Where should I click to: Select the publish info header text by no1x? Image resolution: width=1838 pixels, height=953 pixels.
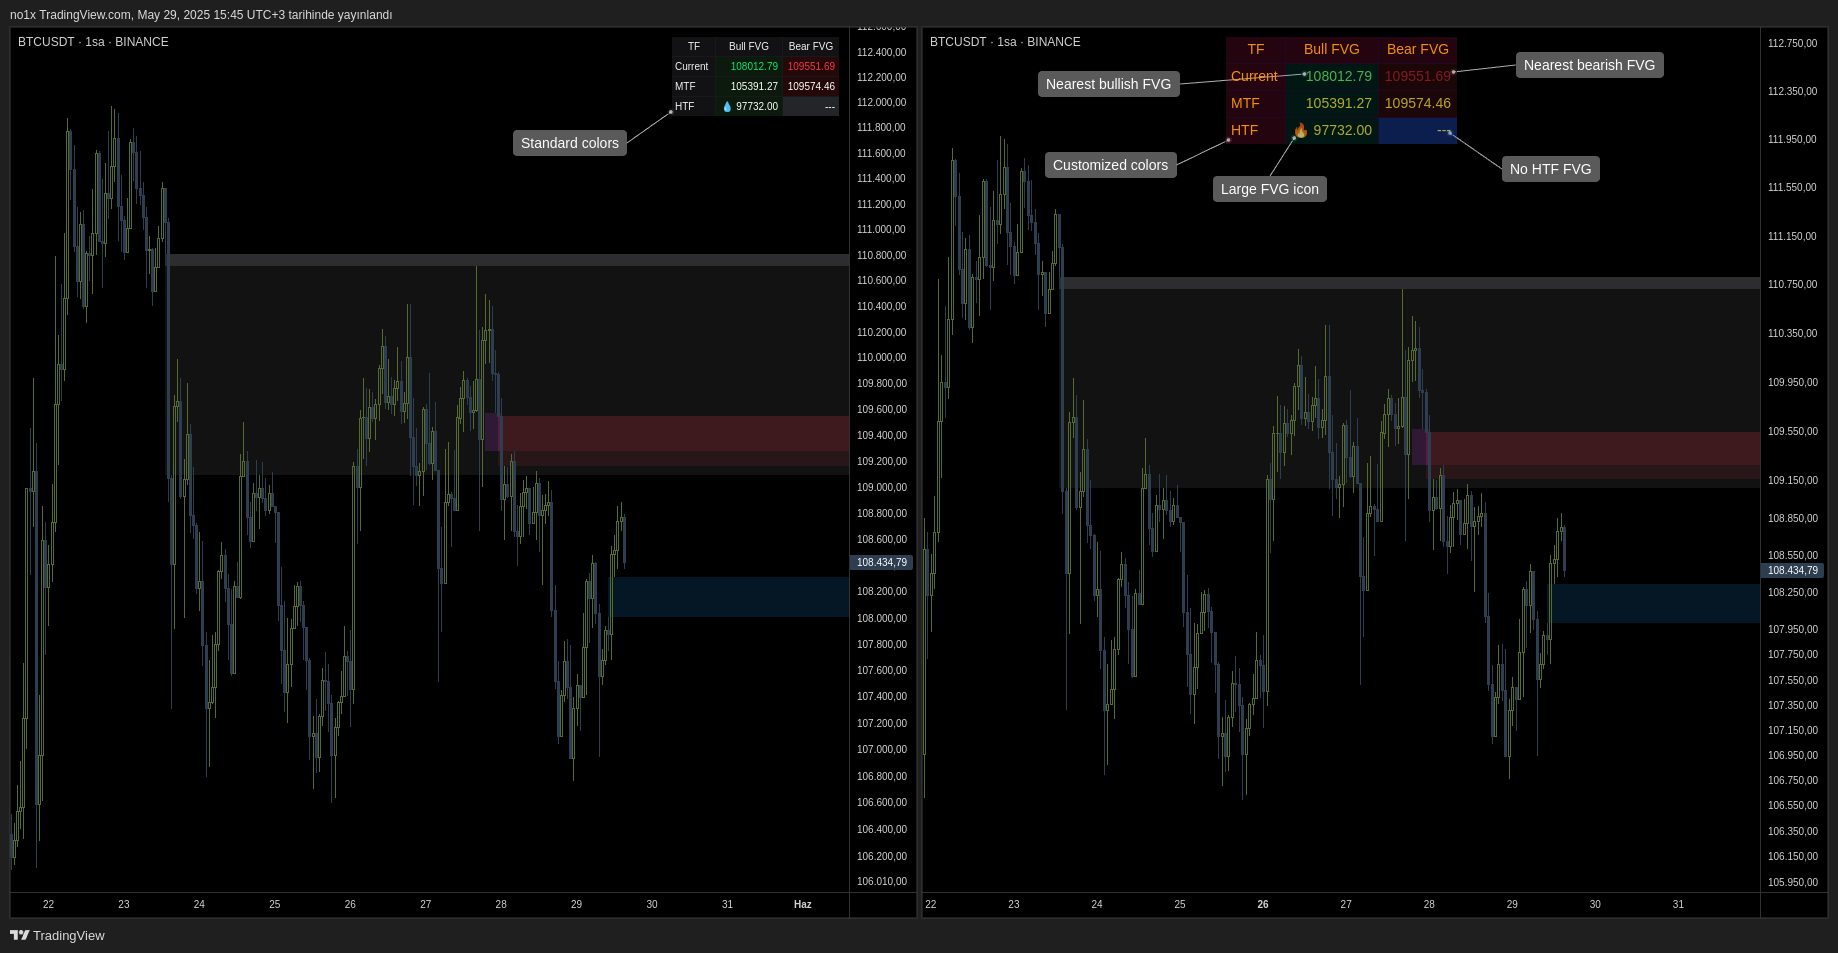tap(201, 15)
